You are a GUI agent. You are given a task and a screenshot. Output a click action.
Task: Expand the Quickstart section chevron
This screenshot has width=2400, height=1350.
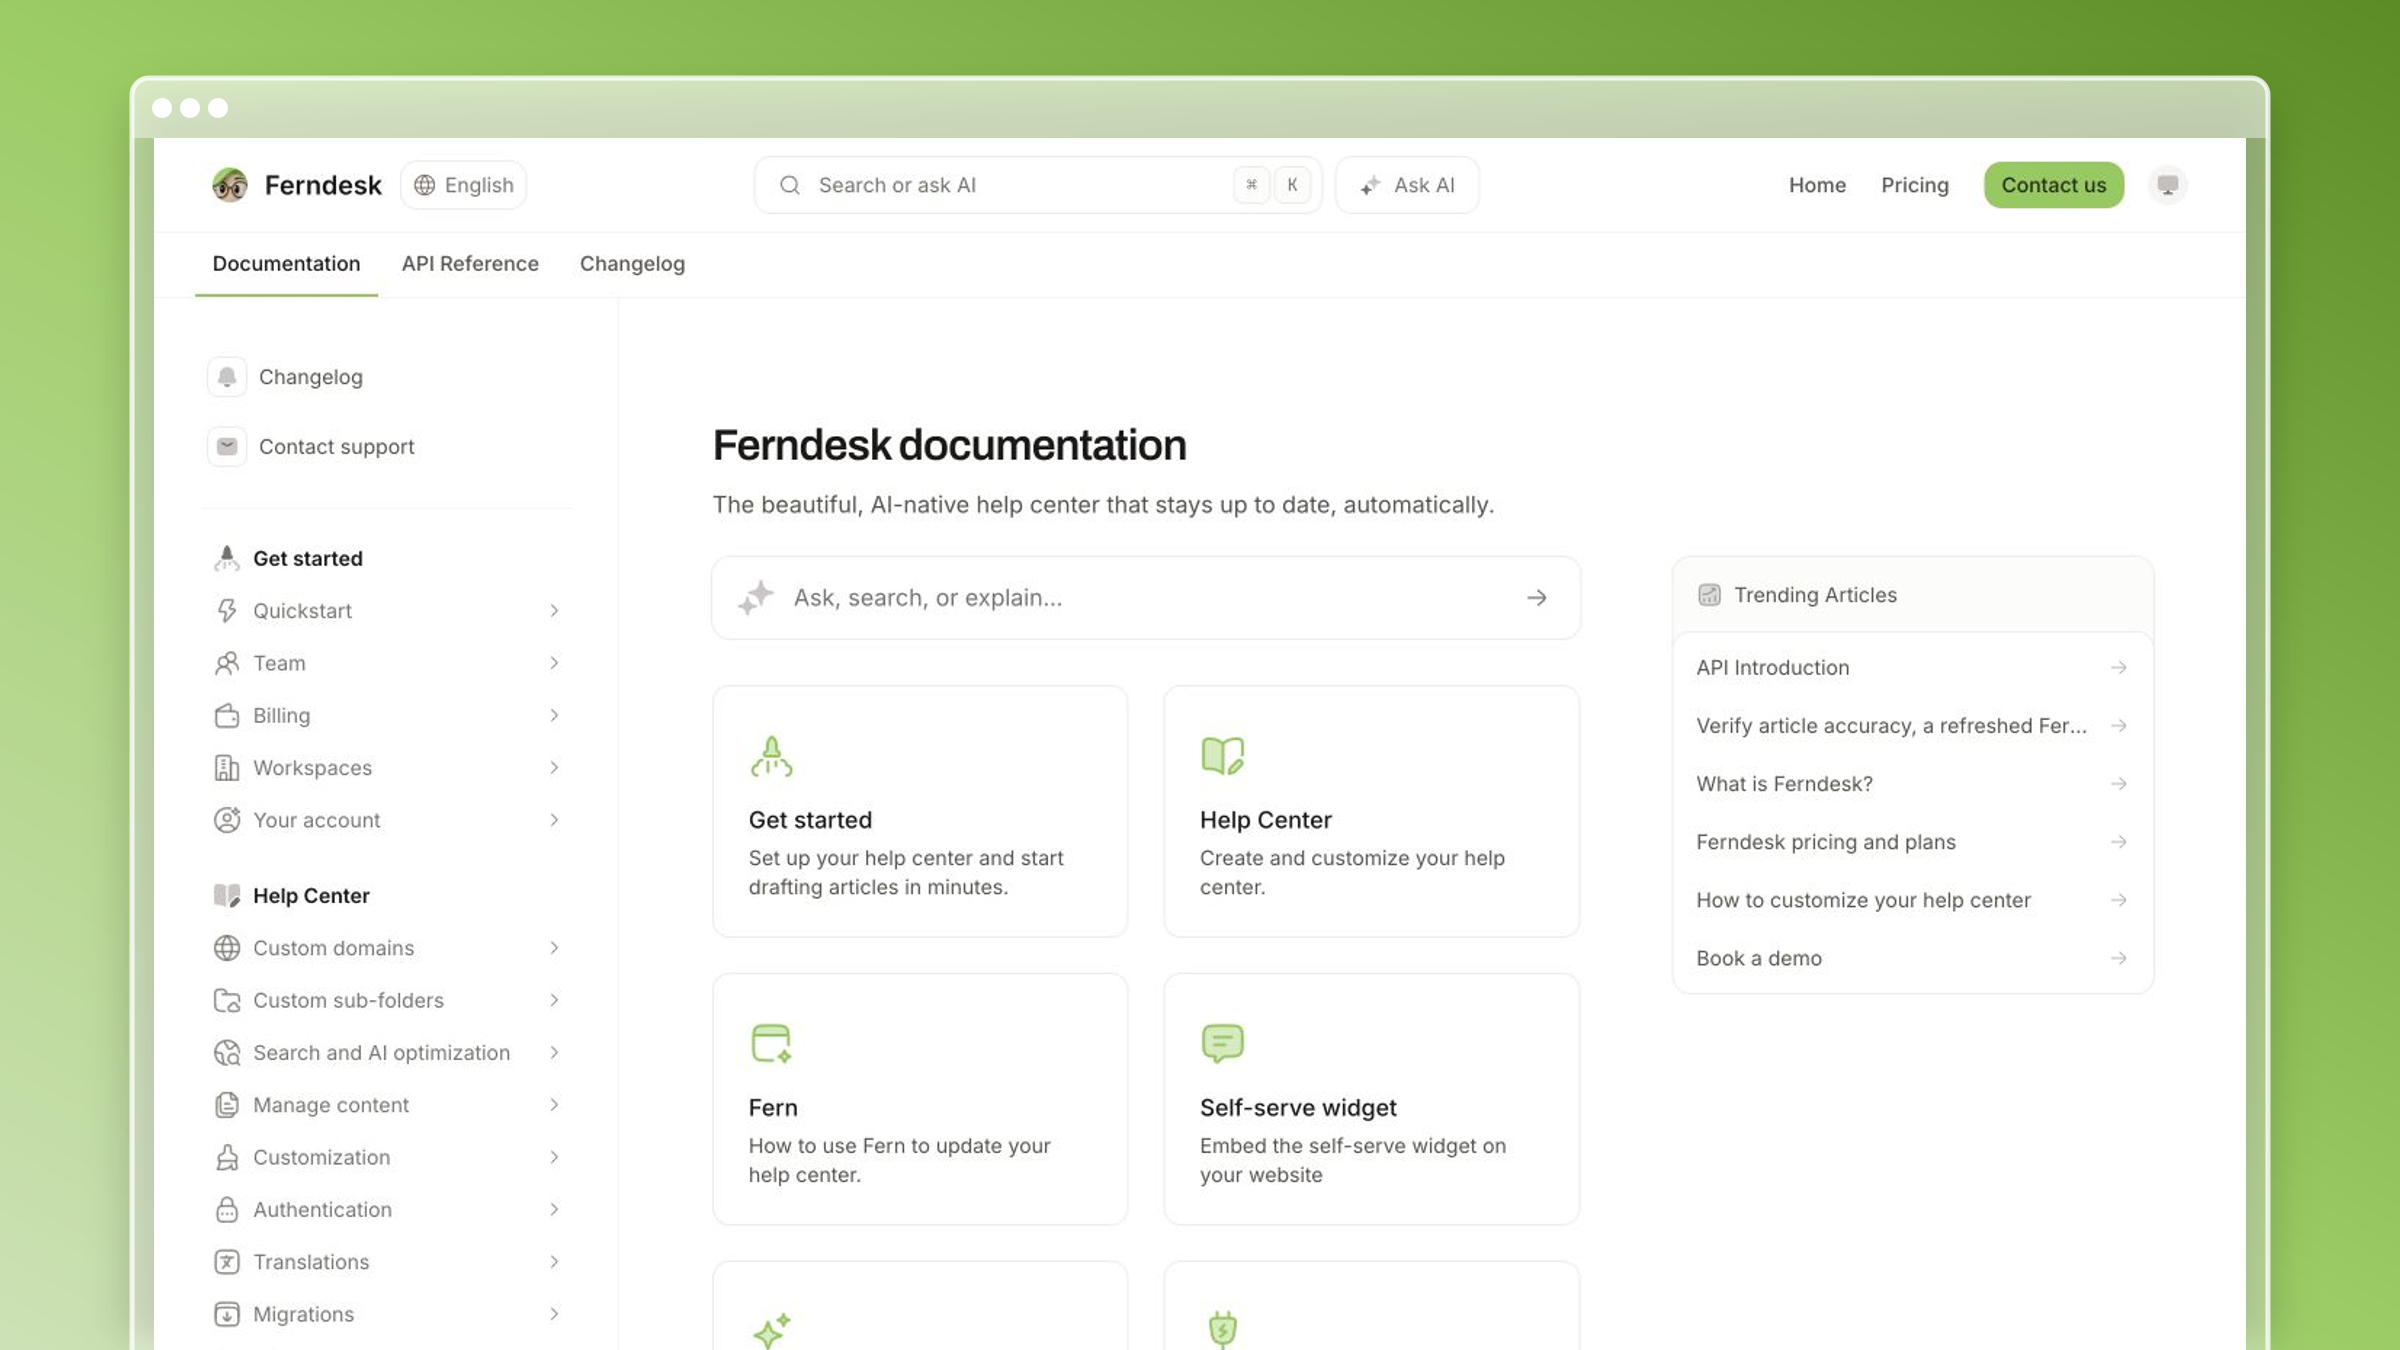click(554, 610)
